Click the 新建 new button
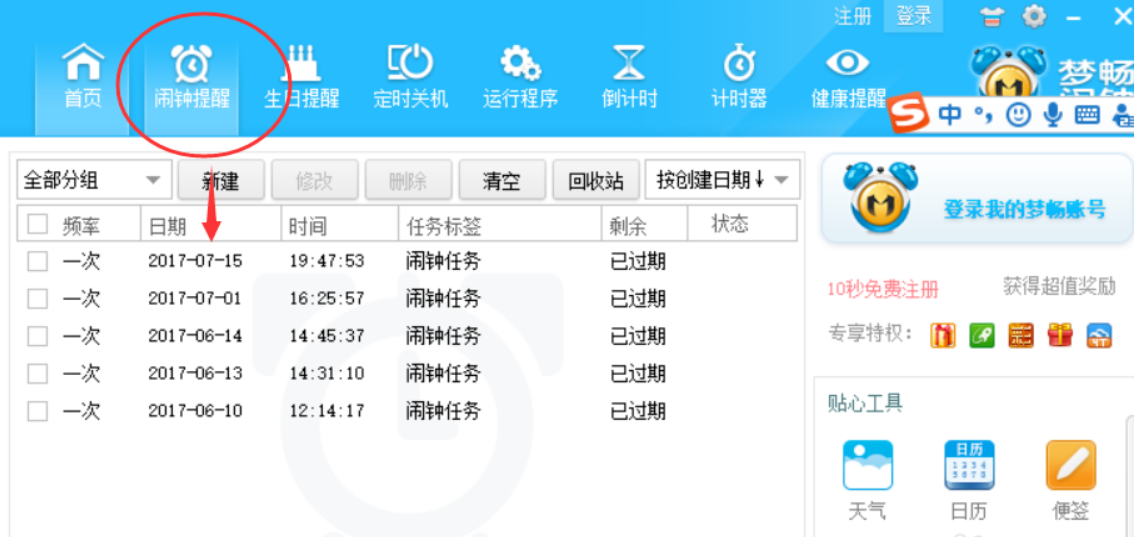 [221, 179]
